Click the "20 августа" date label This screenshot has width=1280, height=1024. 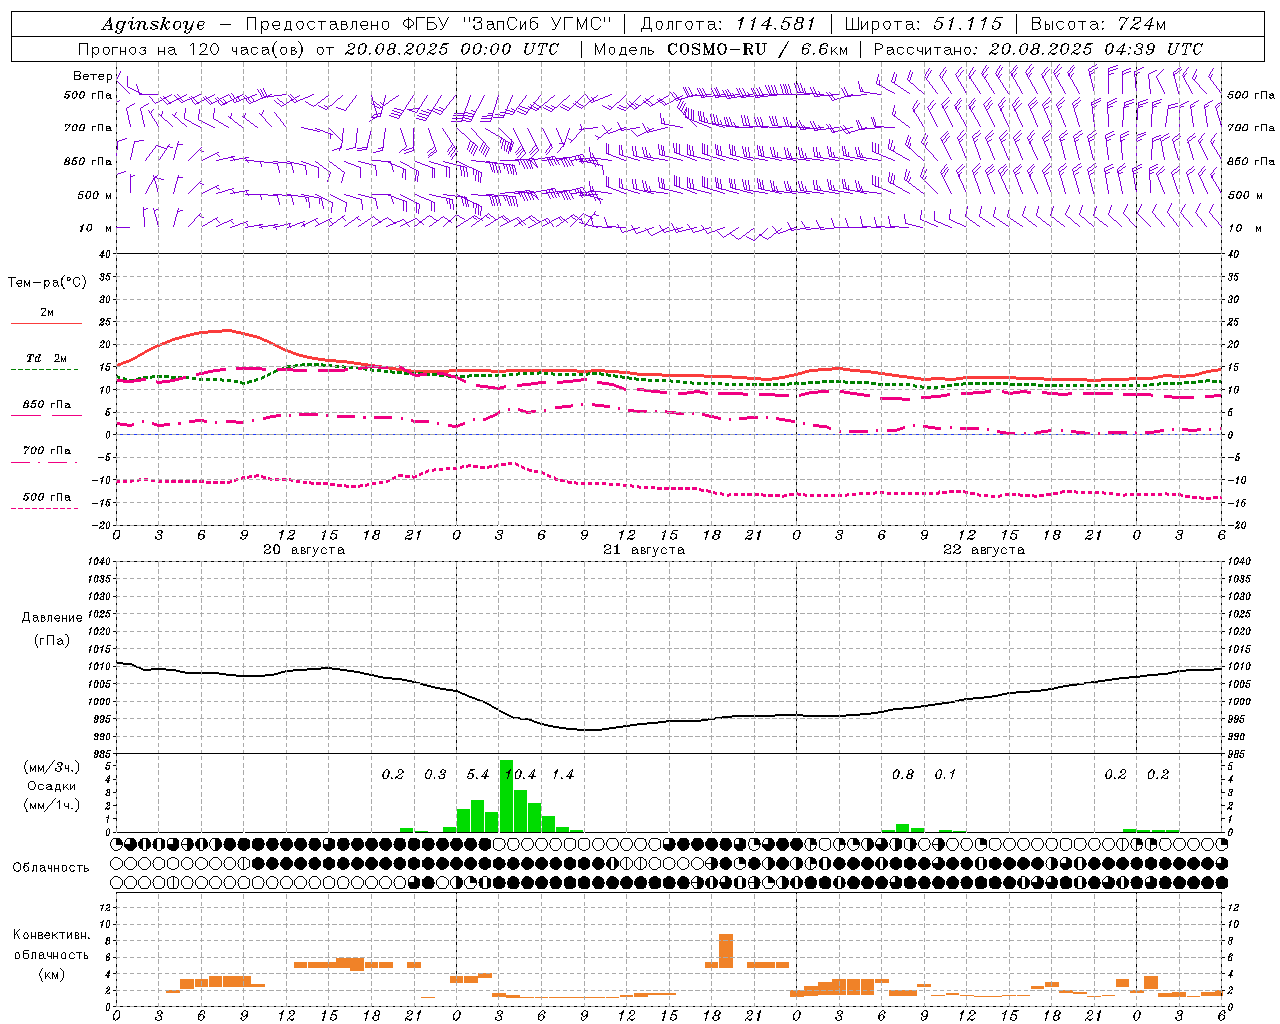click(x=304, y=550)
